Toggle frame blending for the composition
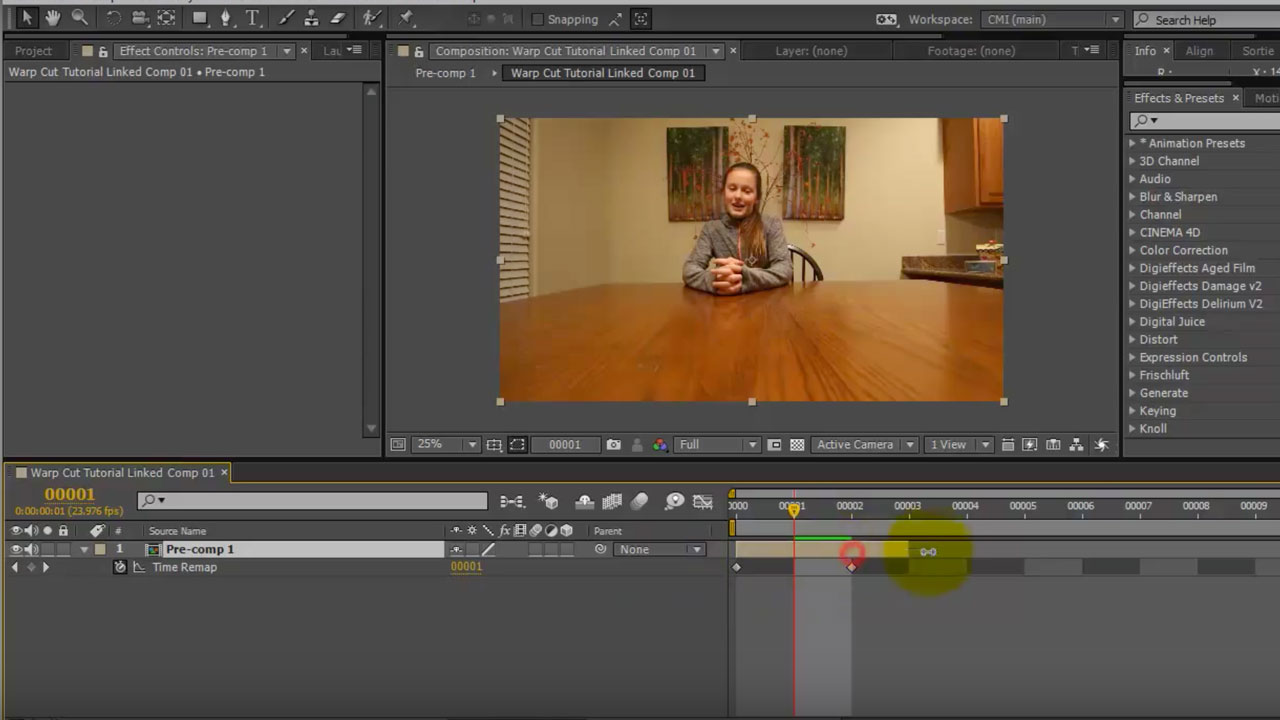Viewport: 1280px width, 720px height. (x=612, y=502)
